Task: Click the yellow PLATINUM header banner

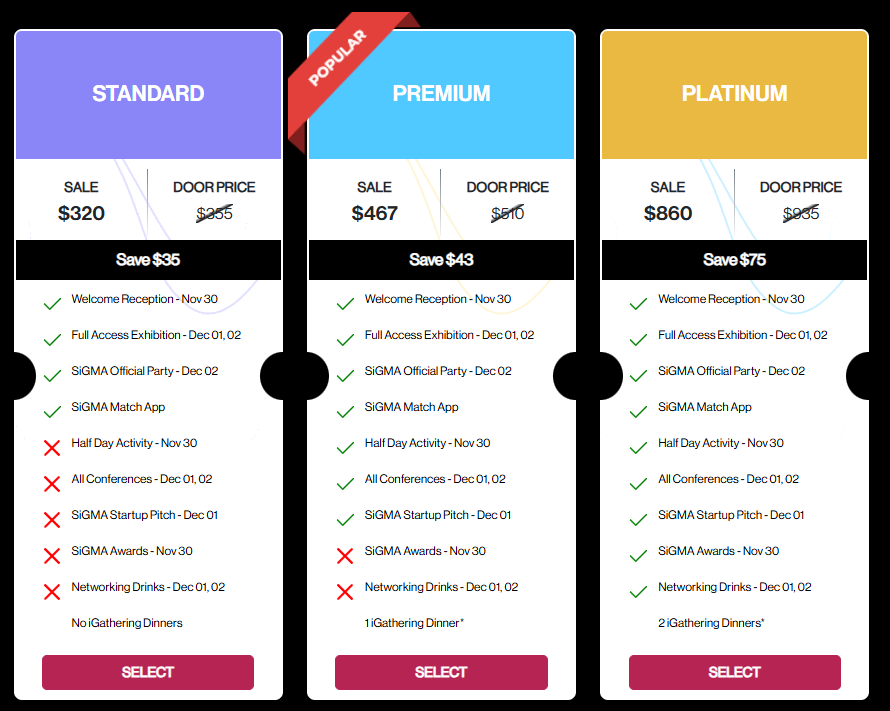Action: [734, 94]
